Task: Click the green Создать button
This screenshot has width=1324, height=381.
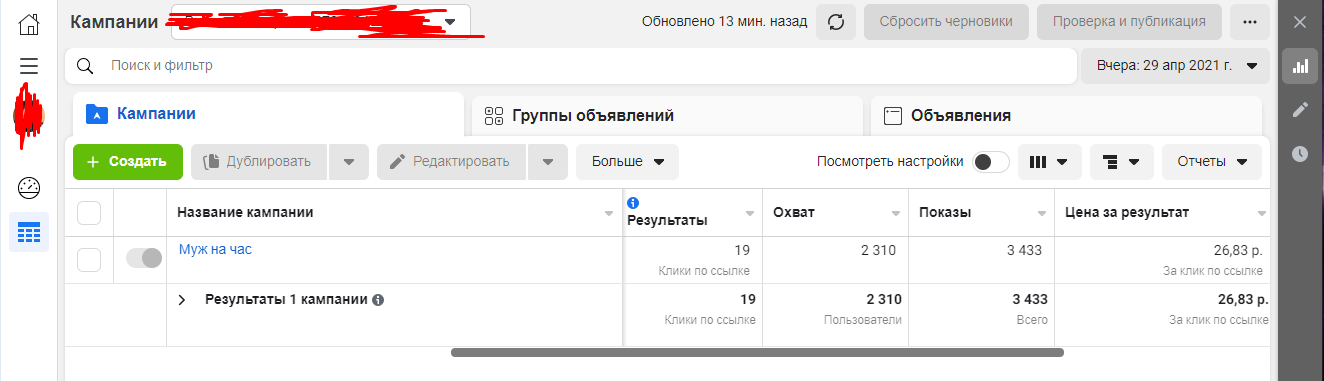Action: [128, 162]
